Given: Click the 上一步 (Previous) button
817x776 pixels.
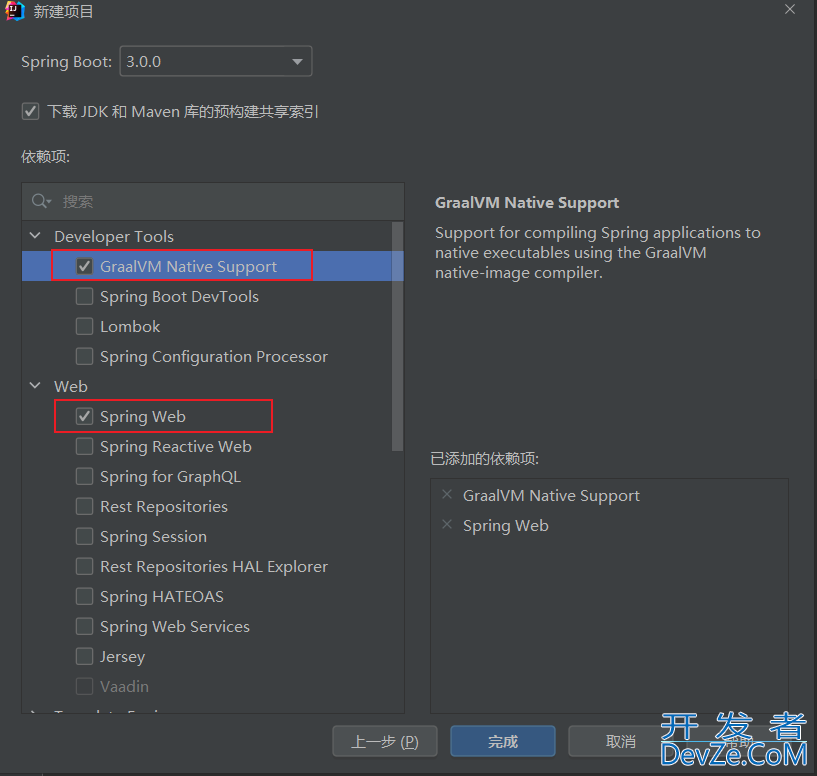Looking at the screenshot, I should pyautogui.click(x=385, y=741).
